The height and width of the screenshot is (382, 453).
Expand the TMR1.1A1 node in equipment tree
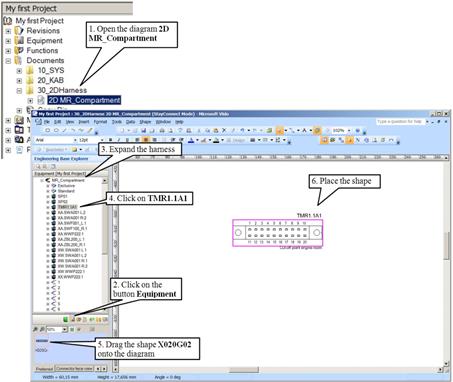point(48,207)
